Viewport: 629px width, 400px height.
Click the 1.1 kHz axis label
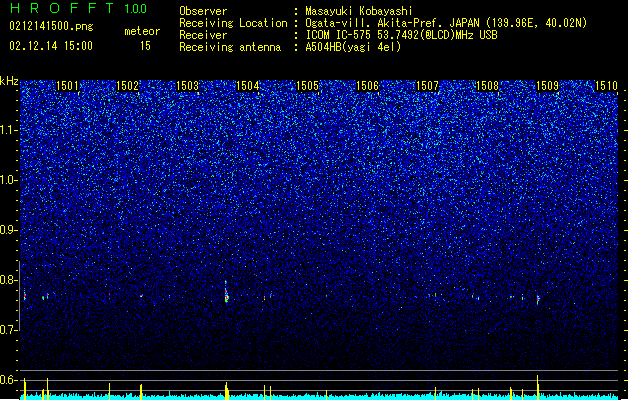click(9, 130)
